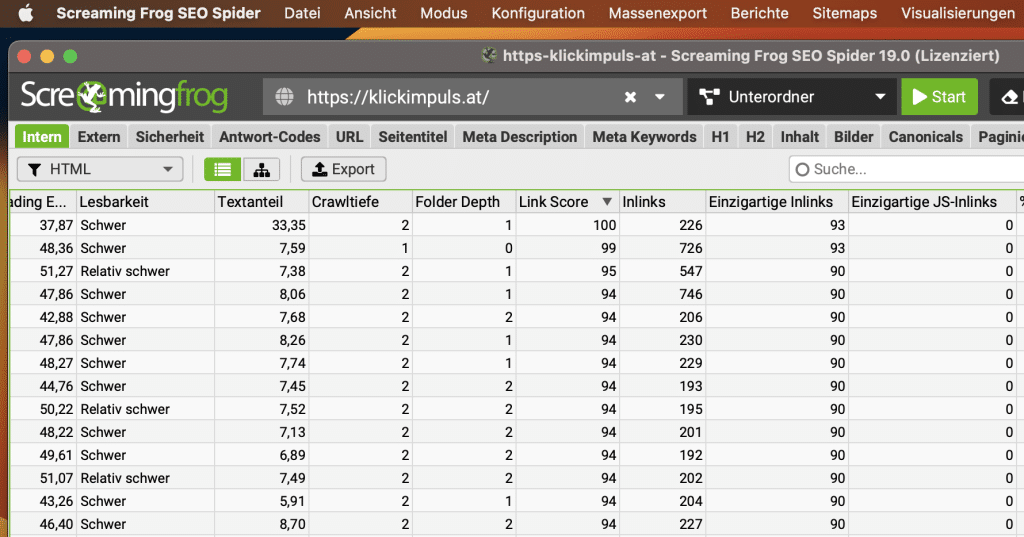The width and height of the screenshot is (1024, 537).
Task: Open the HTML filter dropdown
Action: pyautogui.click(x=100, y=169)
